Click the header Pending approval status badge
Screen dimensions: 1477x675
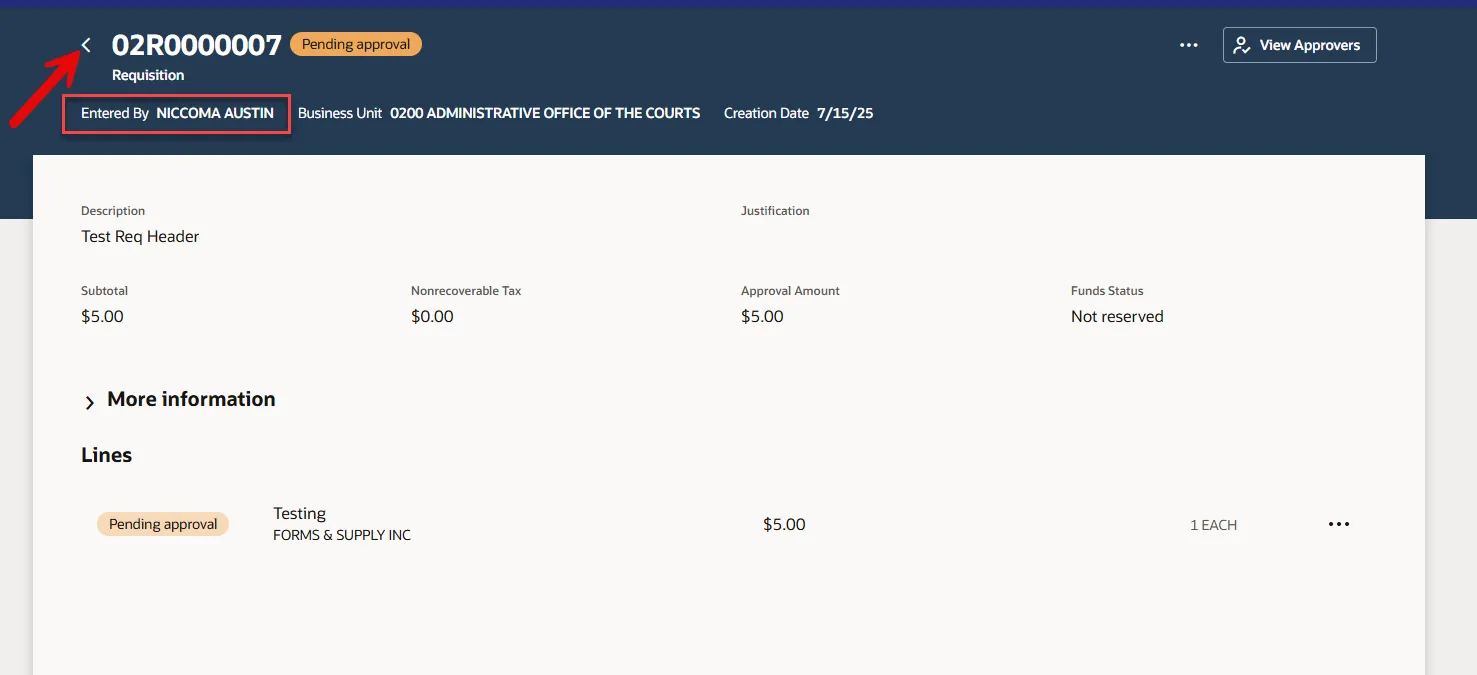pos(356,44)
